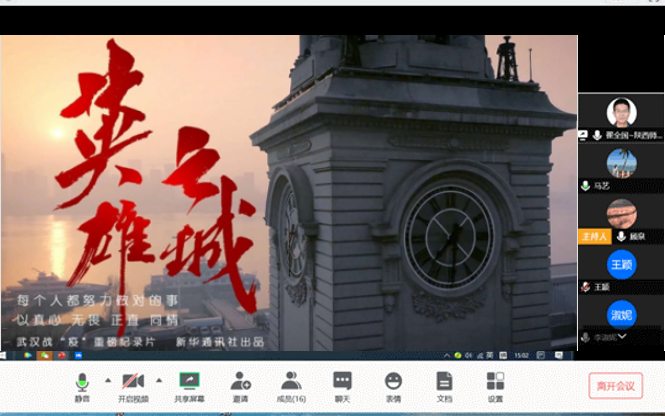
Task: Open the chat (聊天) panel
Action: click(x=342, y=385)
